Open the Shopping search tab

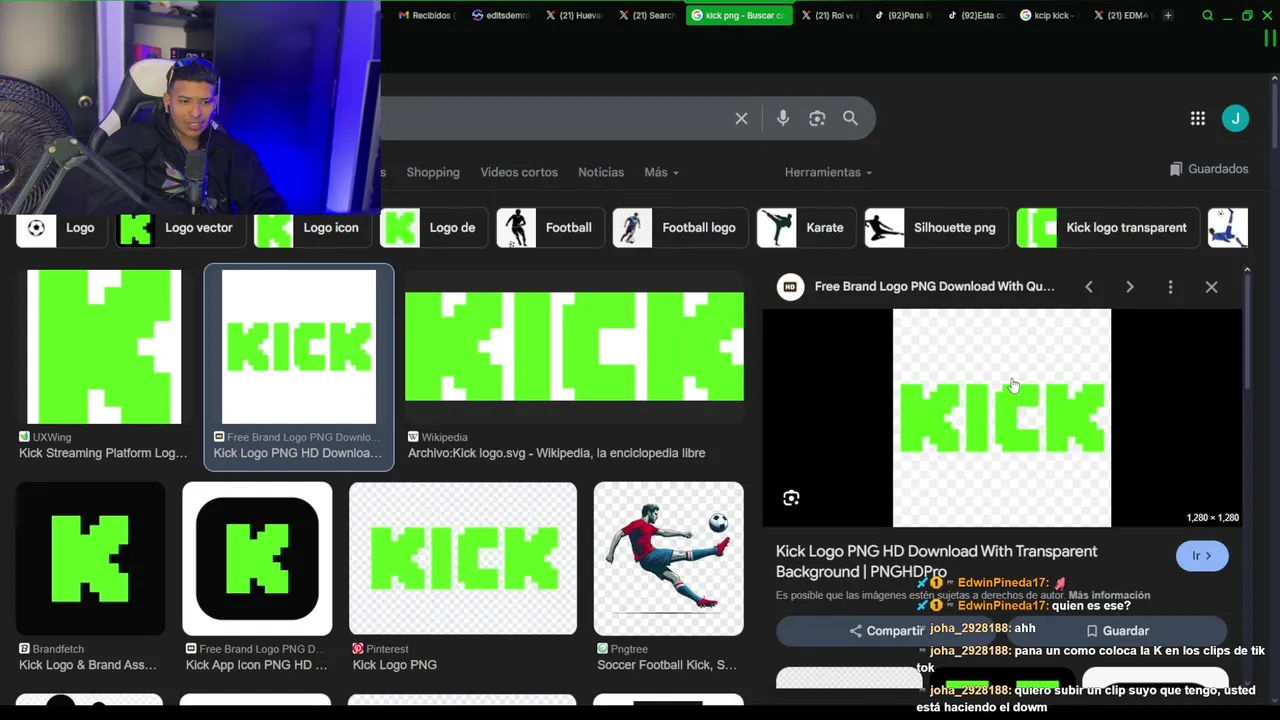[433, 172]
